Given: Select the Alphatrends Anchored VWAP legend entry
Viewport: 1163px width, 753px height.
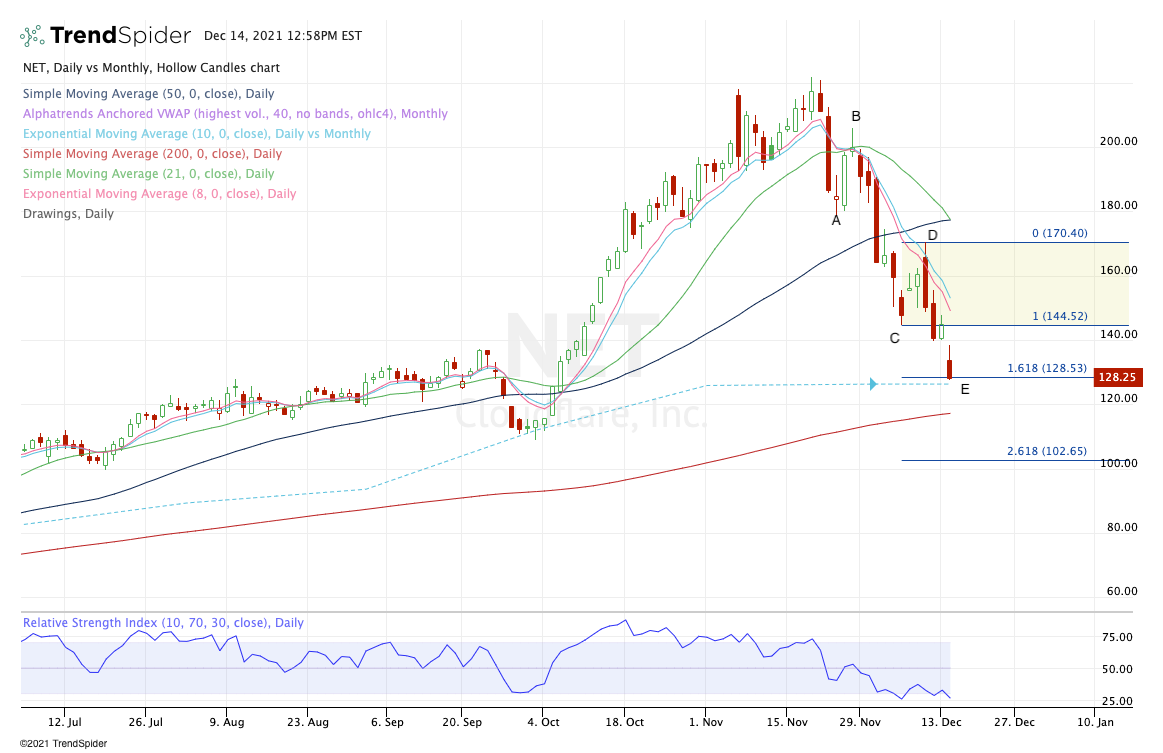Looking at the screenshot, I should [235, 114].
